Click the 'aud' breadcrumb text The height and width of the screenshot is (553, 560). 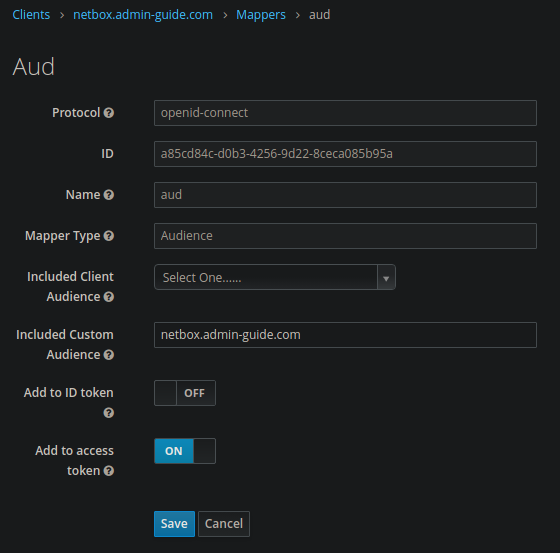coord(319,15)
